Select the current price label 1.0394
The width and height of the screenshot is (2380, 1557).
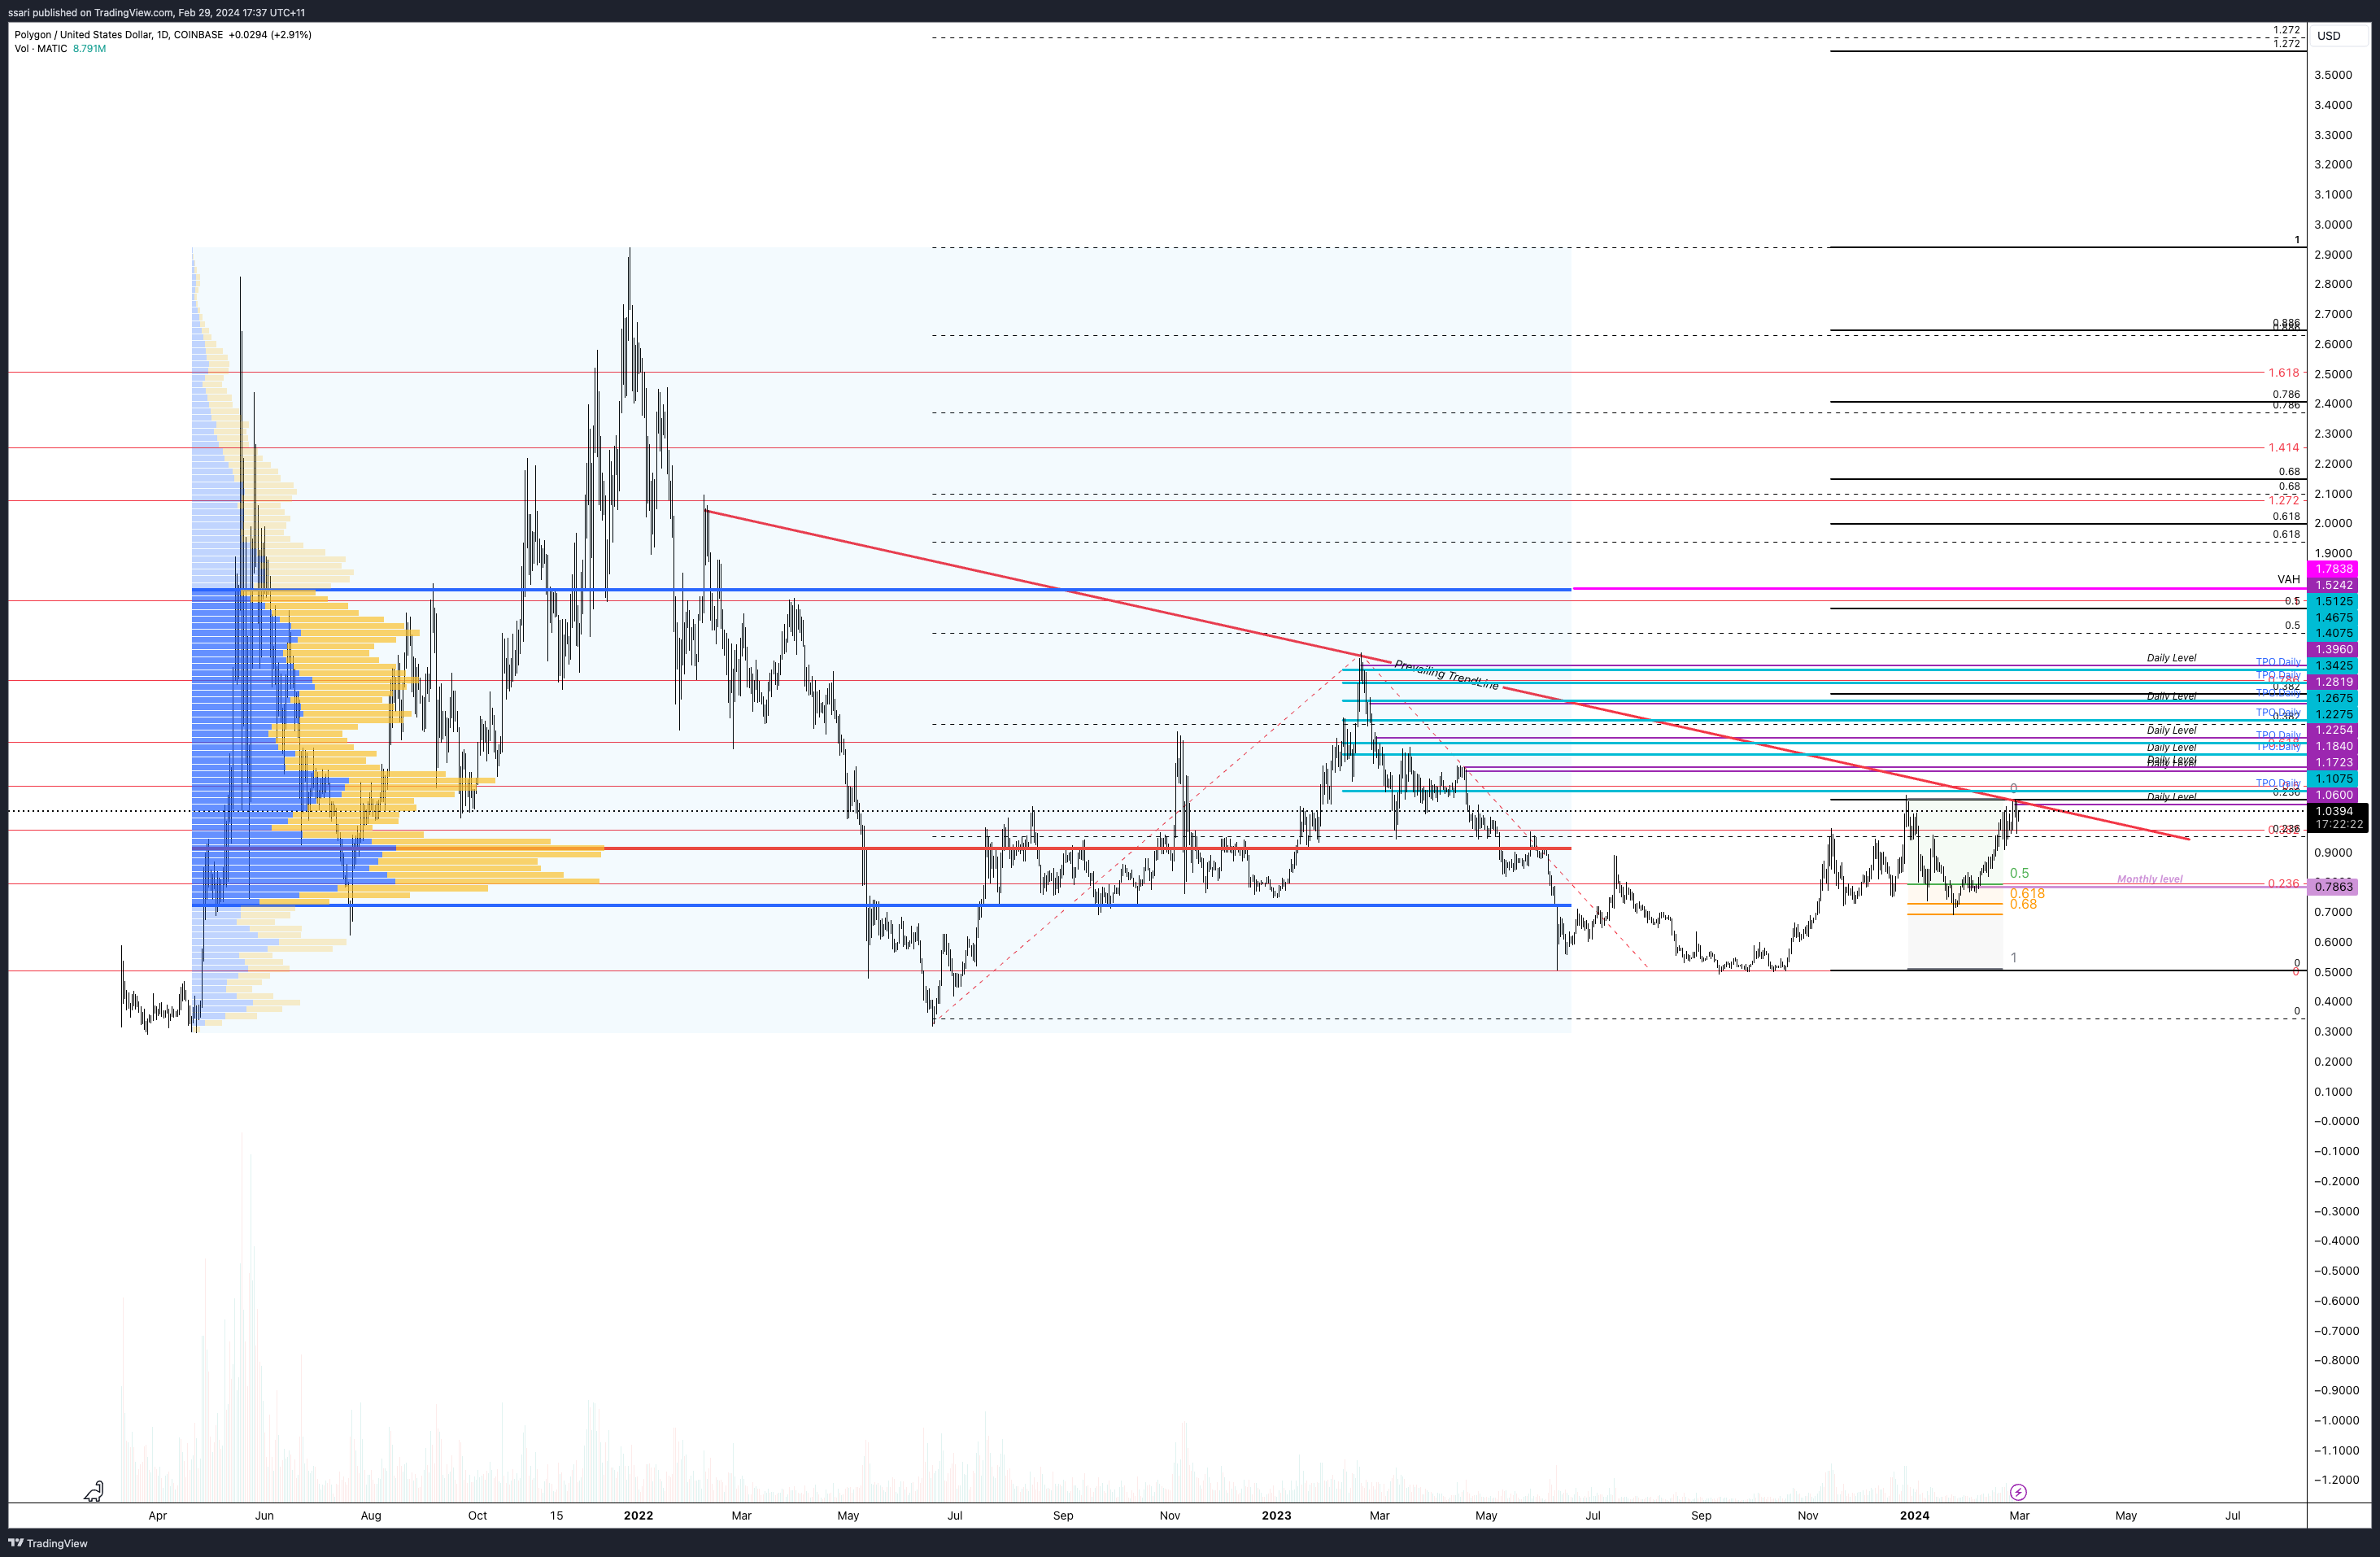[x=2335, y=811]
